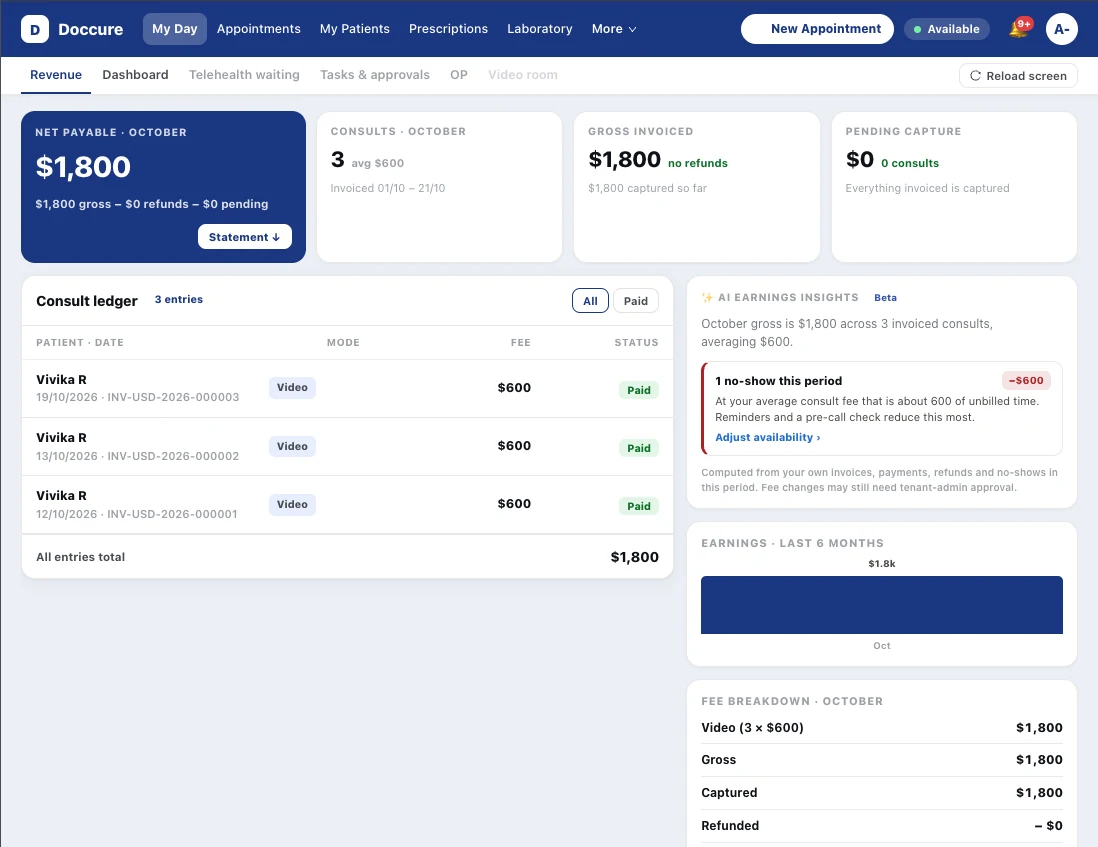
Task: Click the FEE column header
Action: coord(520,342)
